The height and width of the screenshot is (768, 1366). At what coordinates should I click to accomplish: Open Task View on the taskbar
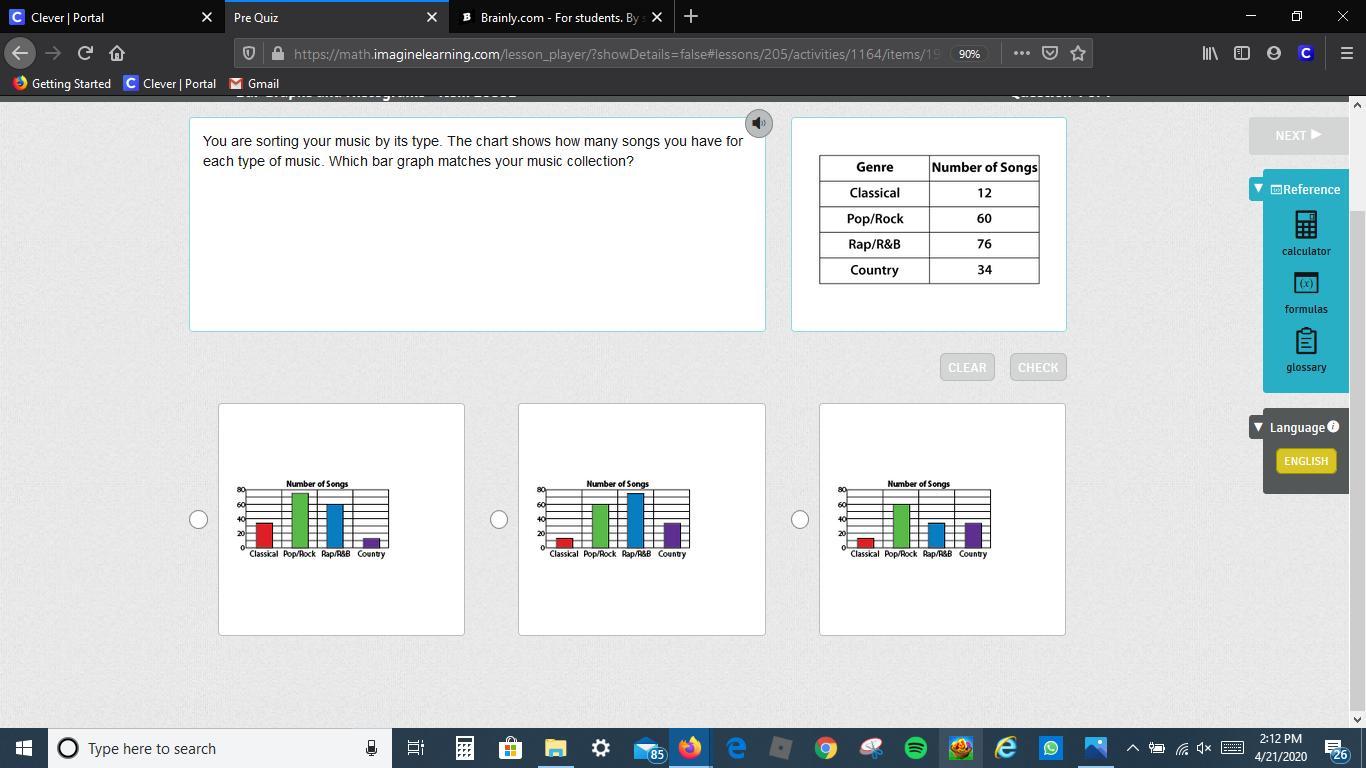click(x=416, y=748)
